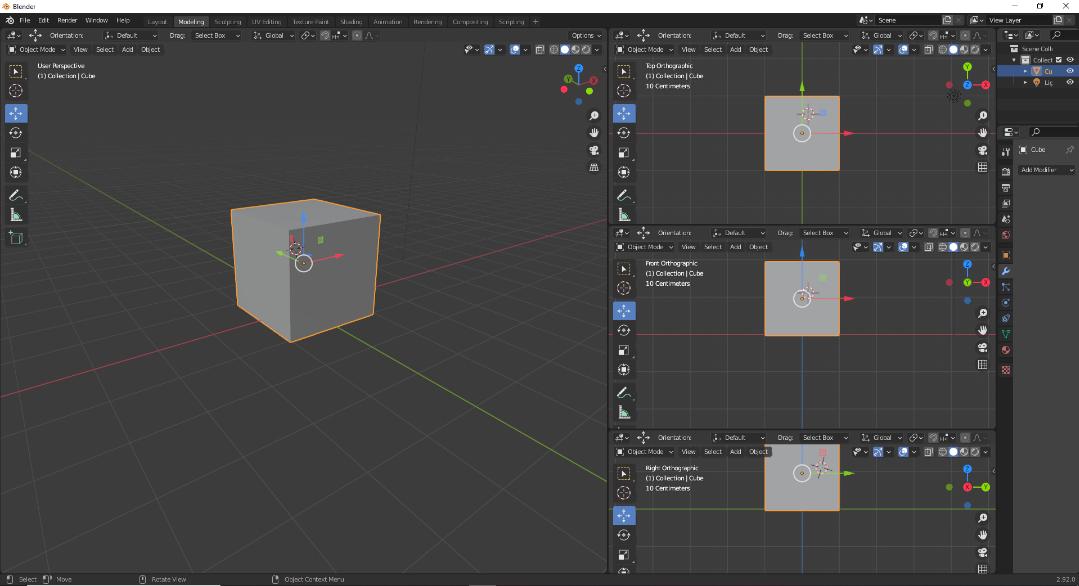The height and width of the screenshot is (586, 1079).
Task: Select the Transform tool in User Perspective viewport
Action: click(x=16, y=173)
